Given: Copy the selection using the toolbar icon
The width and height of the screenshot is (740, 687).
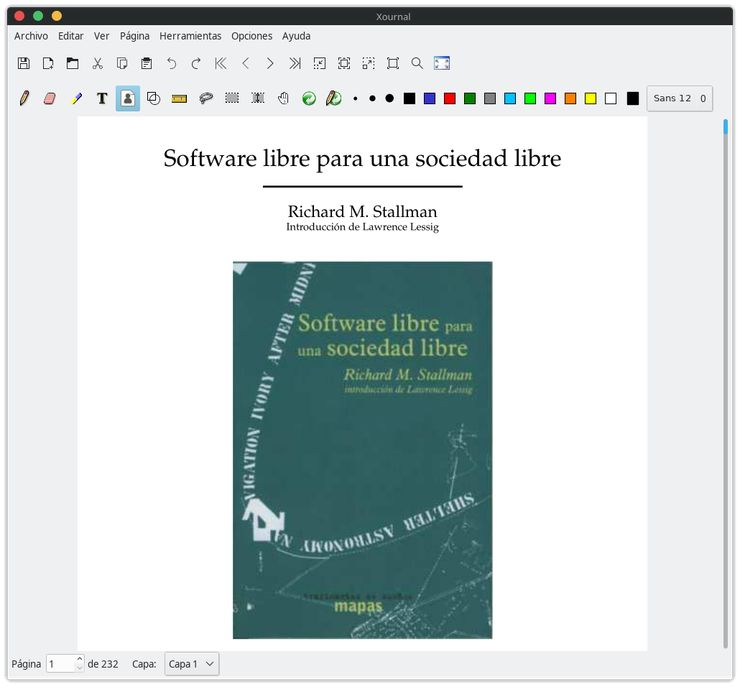Looking at the screenshot, I should point(122,63).
